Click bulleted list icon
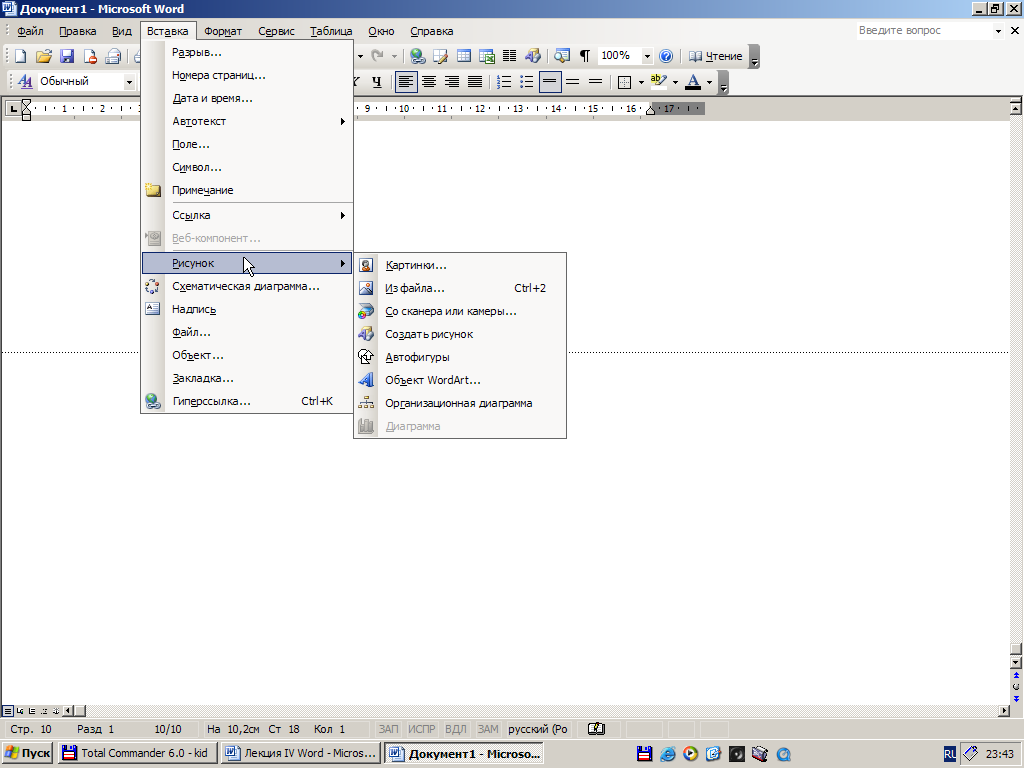This screenshot has width=1024, height=768. point(526,82)
